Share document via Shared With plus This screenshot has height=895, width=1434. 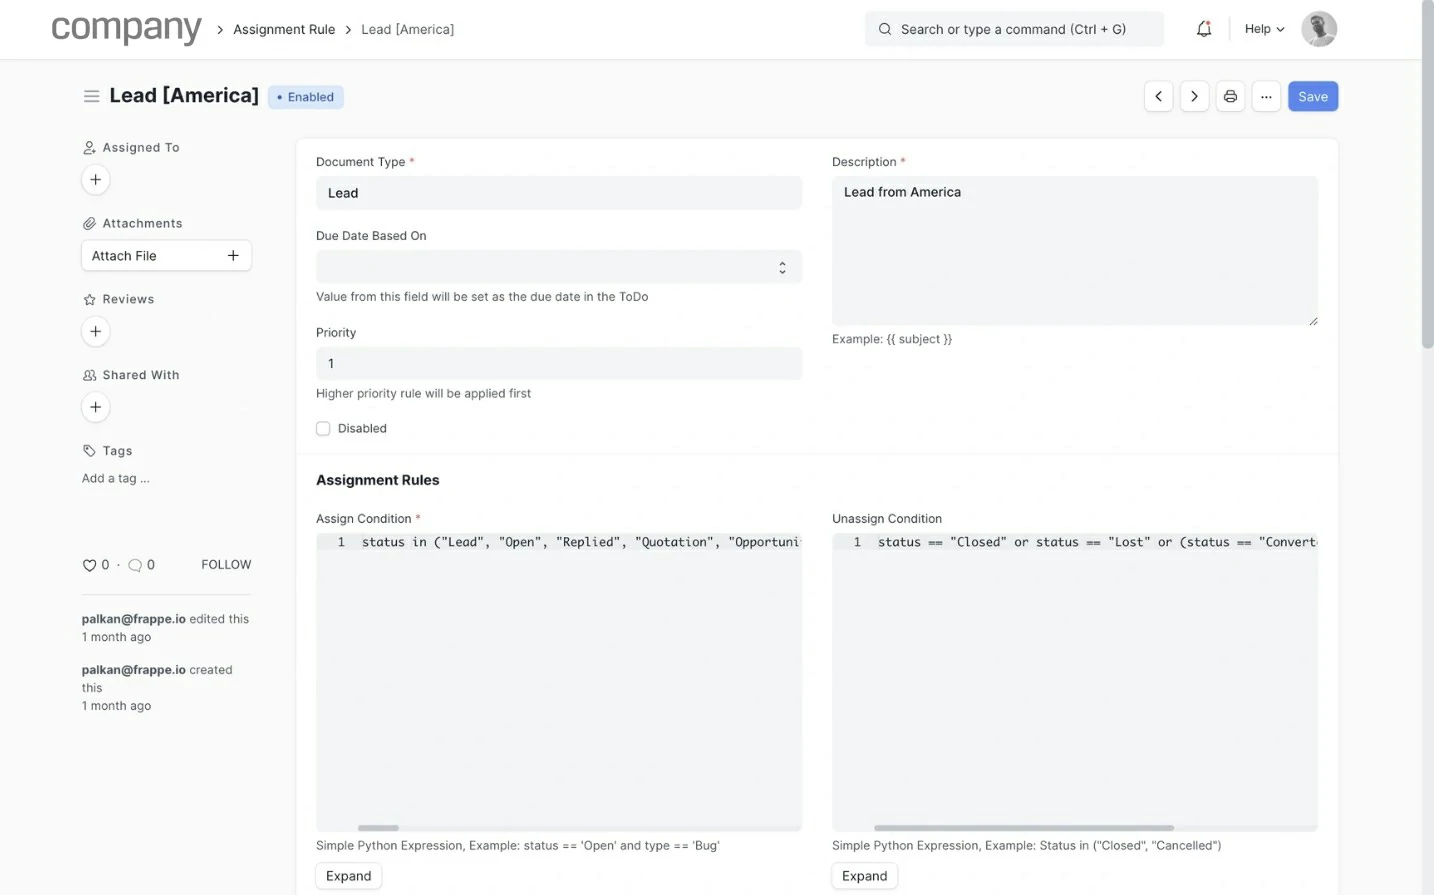click(x=95, y=408)
